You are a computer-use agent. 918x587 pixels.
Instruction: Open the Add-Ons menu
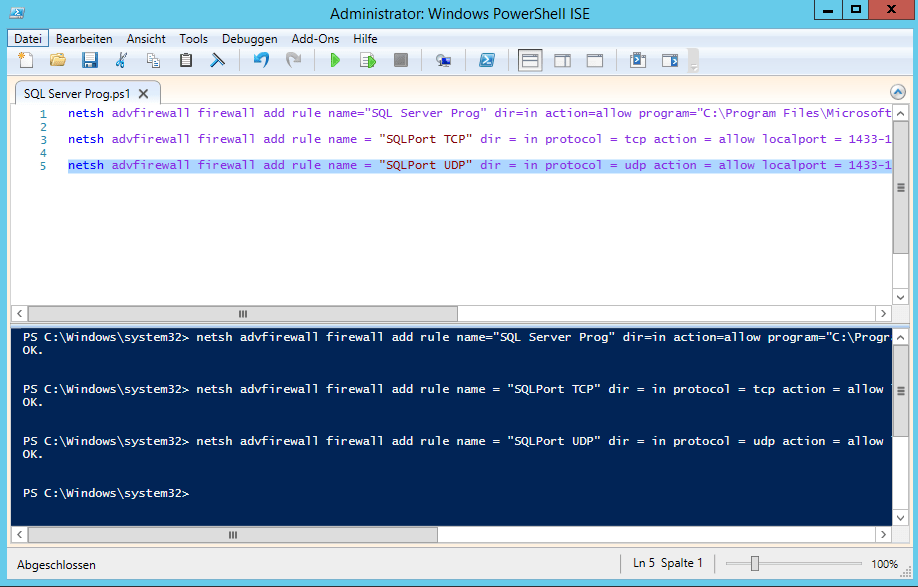point(315,38)
